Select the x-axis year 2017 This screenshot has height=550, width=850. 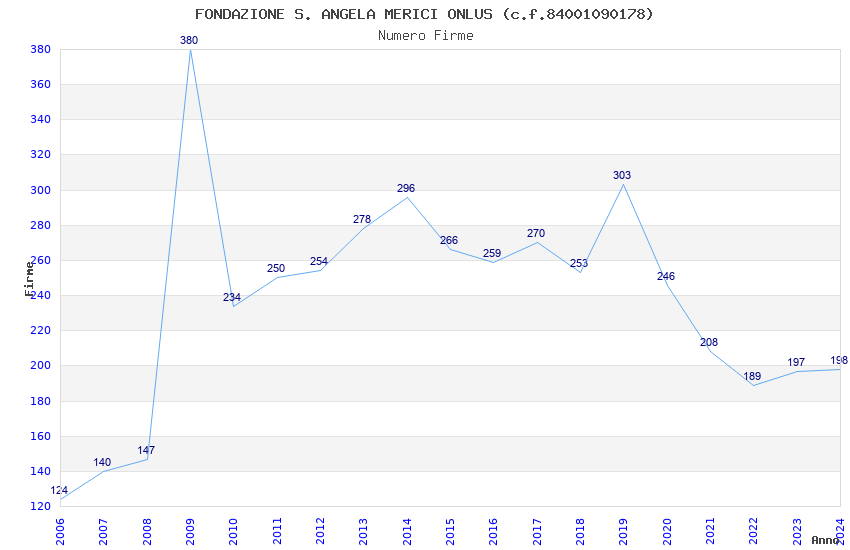[537, 532]
